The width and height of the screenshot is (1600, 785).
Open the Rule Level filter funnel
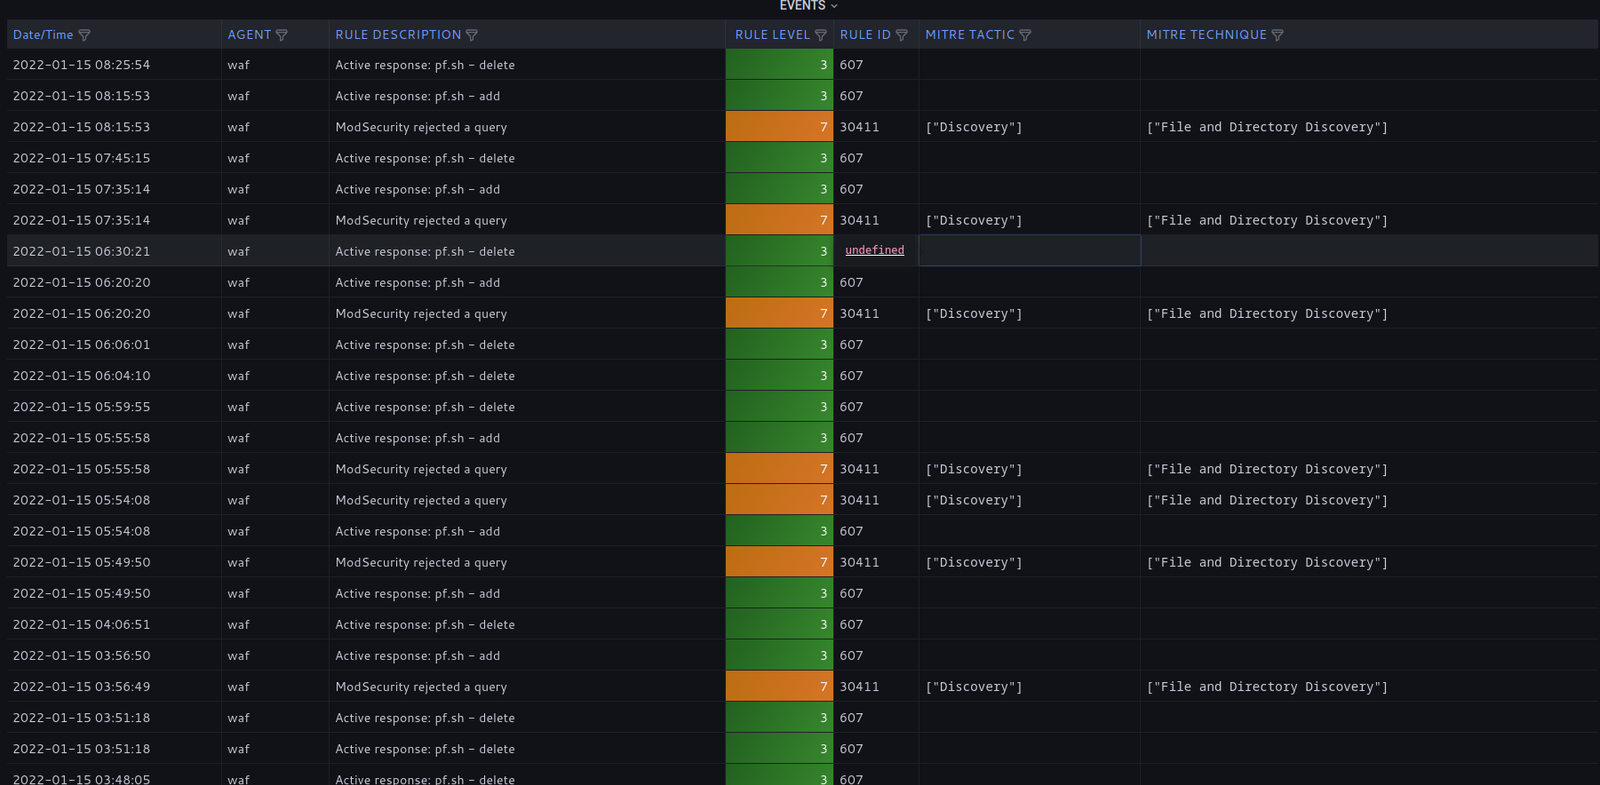pyautogui.click(x=821, y=35)
